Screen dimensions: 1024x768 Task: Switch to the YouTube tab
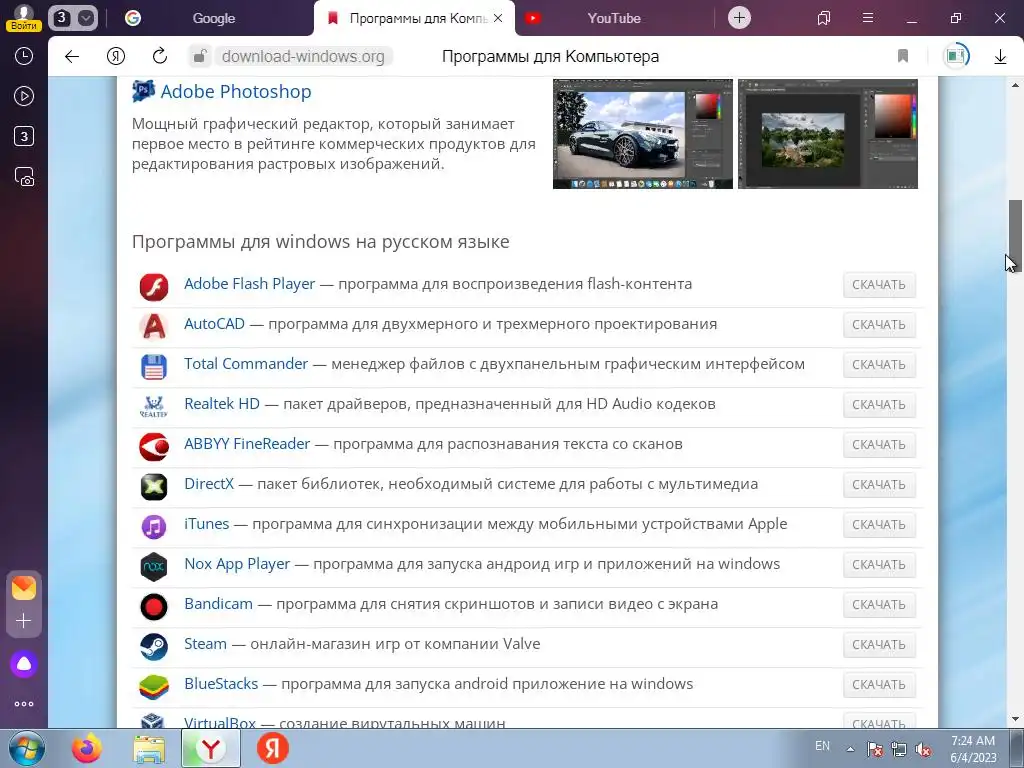[614, 18]
